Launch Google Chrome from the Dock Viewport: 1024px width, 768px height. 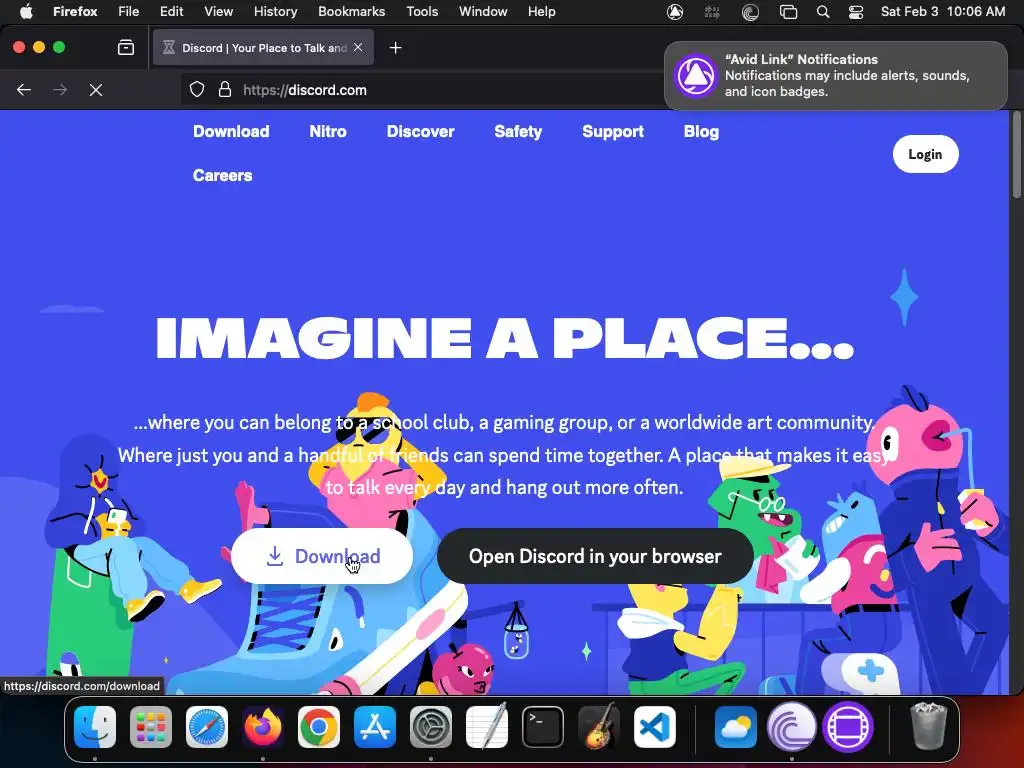319,727
